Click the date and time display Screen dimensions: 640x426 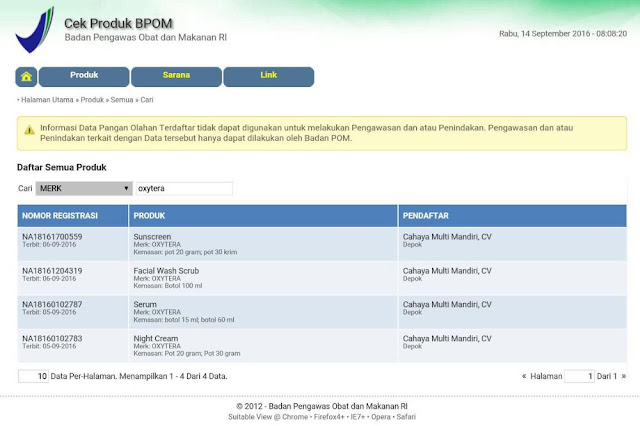pos(563,33)
